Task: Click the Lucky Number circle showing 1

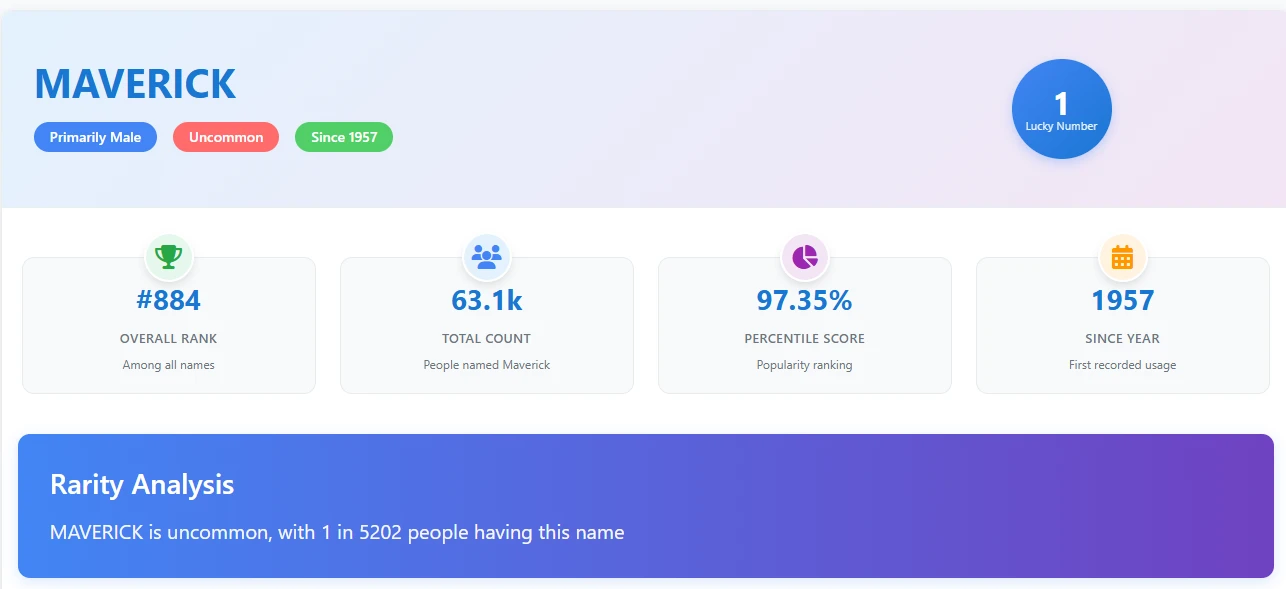Action: 1061,108
